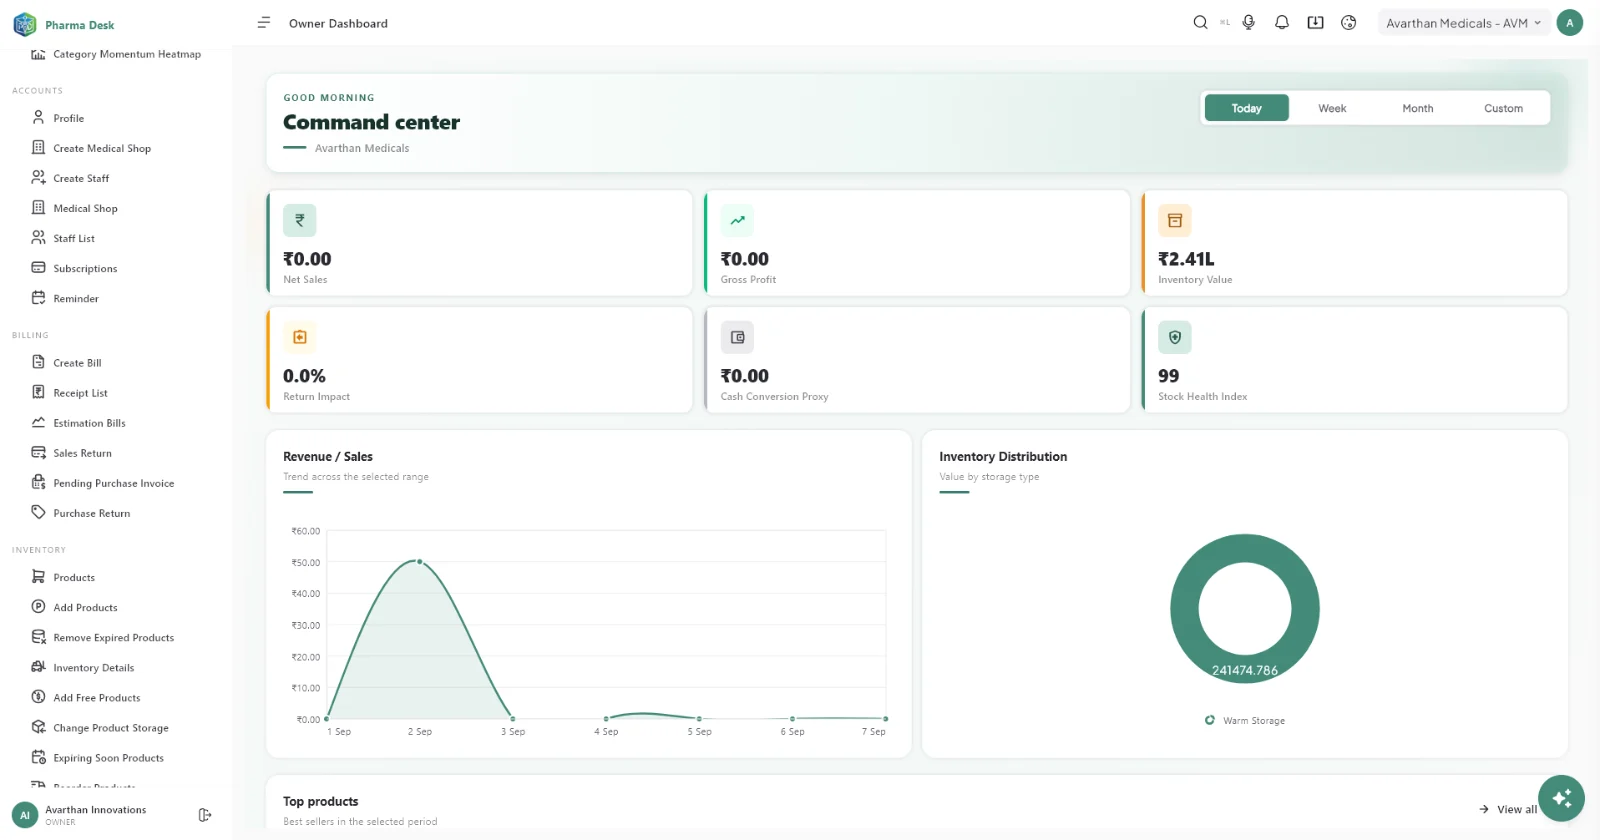Click the Cash Conversion Proxy wallet icon
The image size is (1600, 840).
point(737,337)
